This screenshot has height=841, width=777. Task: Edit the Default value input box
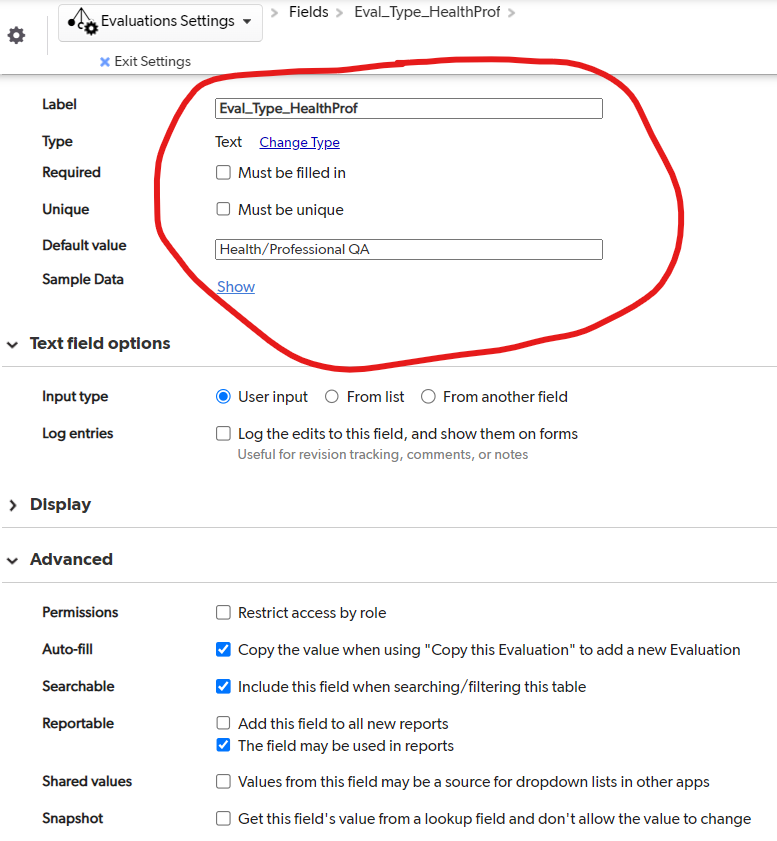(x=409, y=249)
